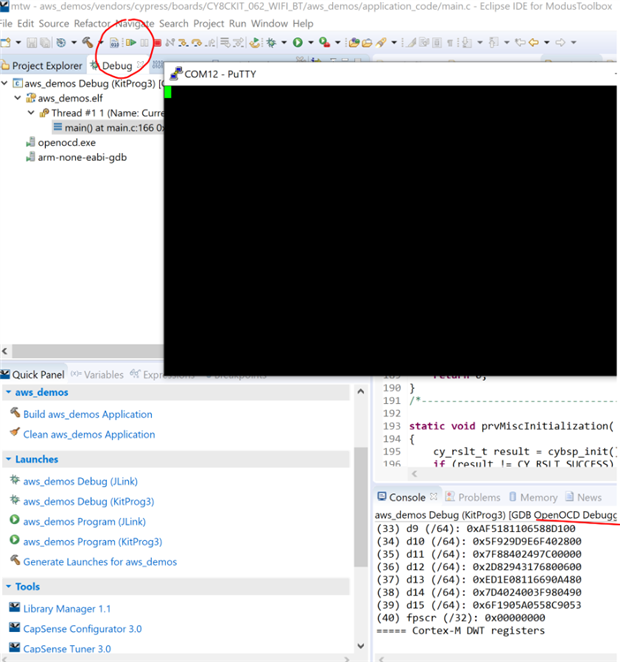This screenshot has width=620, height=662.
Task: Click the CapSense Configurator 3.0 icon
Action: click(14, 628)
